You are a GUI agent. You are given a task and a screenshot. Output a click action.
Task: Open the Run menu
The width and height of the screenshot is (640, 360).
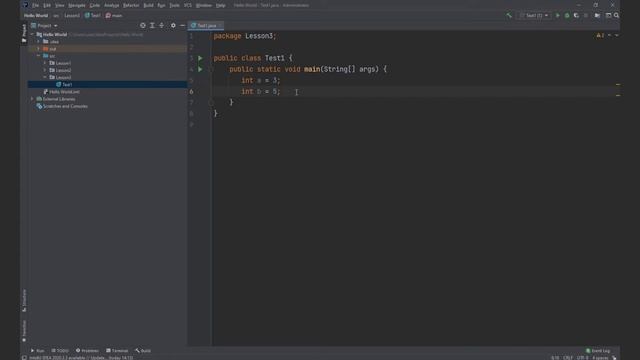pyautogui.click(x=162, y=5)
